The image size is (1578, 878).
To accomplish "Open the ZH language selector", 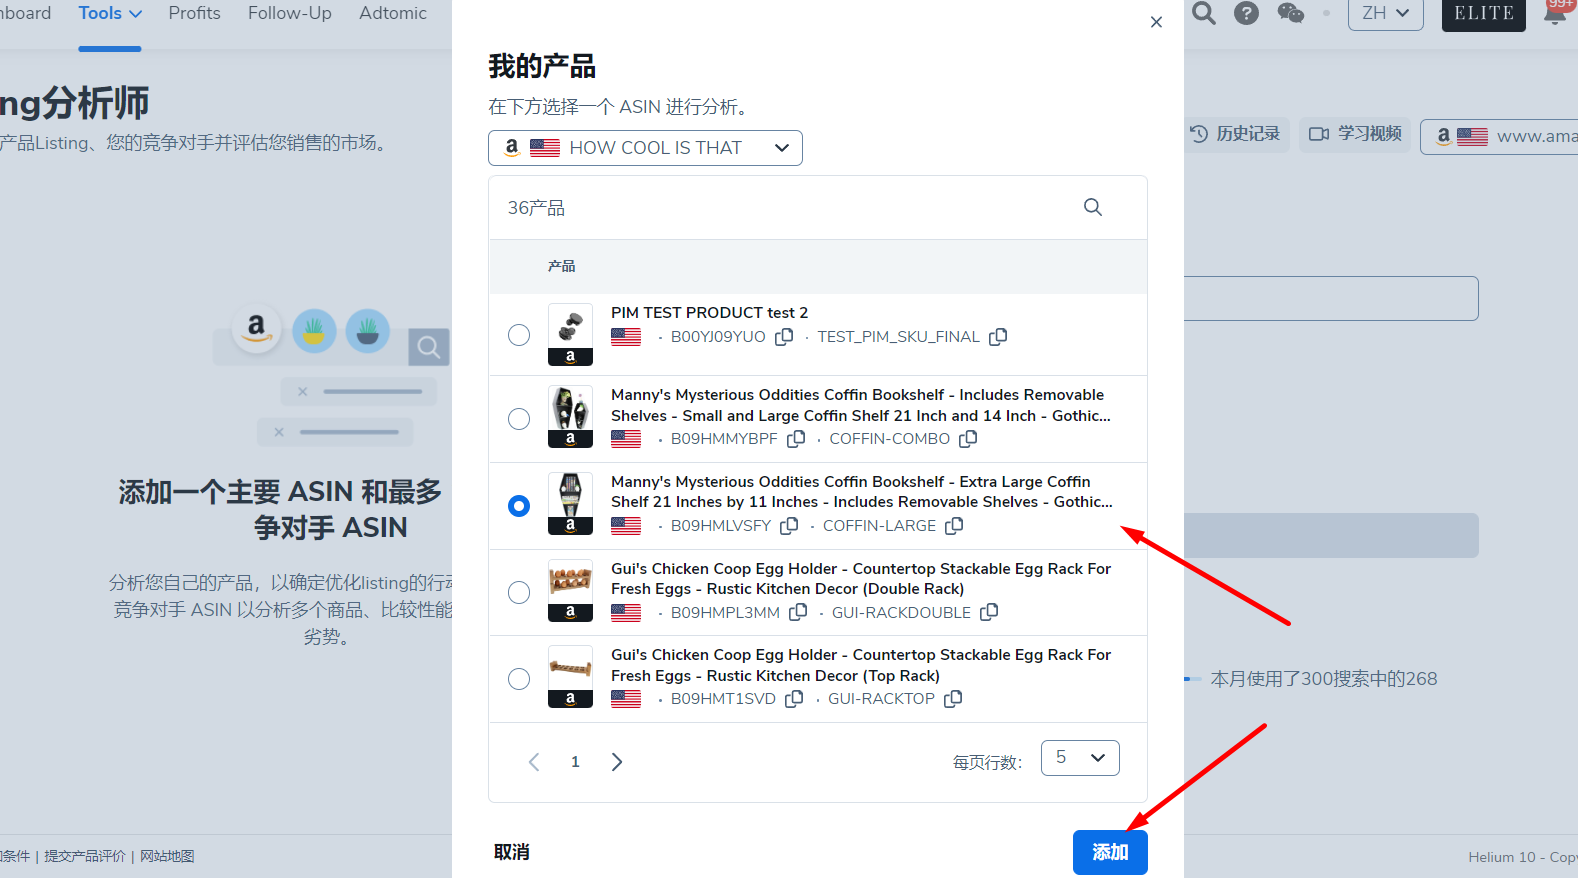I will click(1385, 14).
